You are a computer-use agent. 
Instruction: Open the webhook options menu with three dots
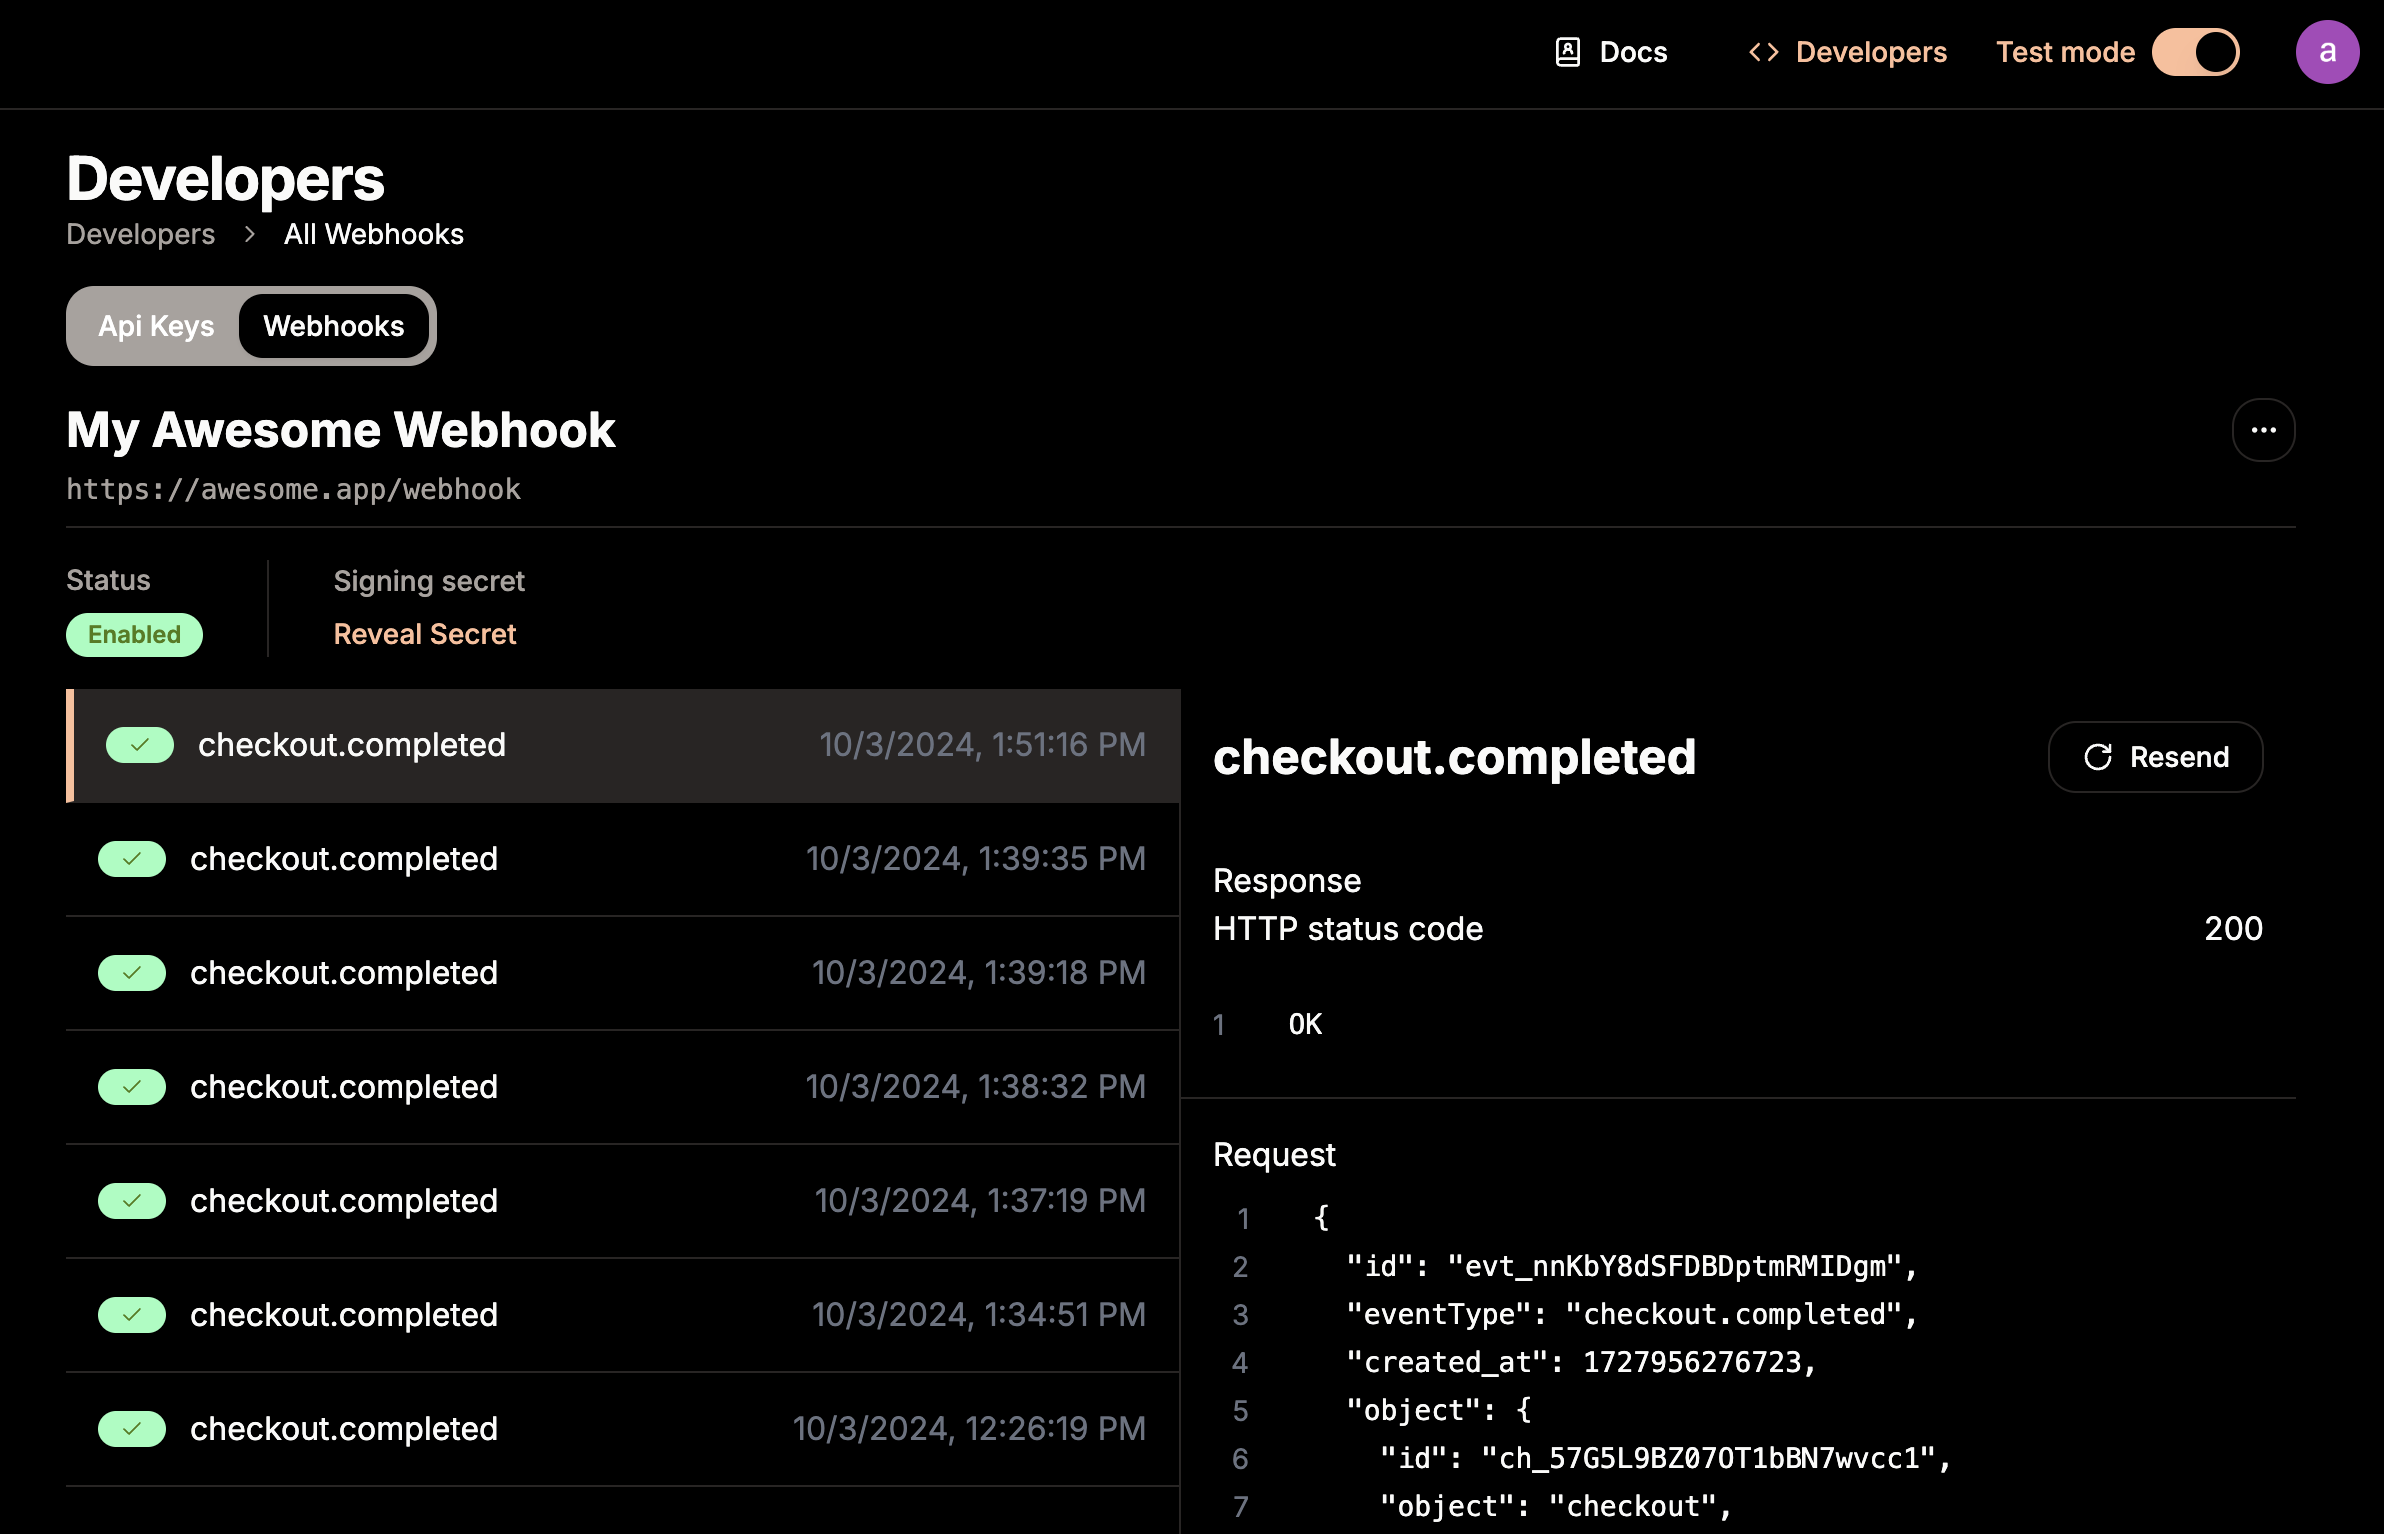[x=2264, y=429]
